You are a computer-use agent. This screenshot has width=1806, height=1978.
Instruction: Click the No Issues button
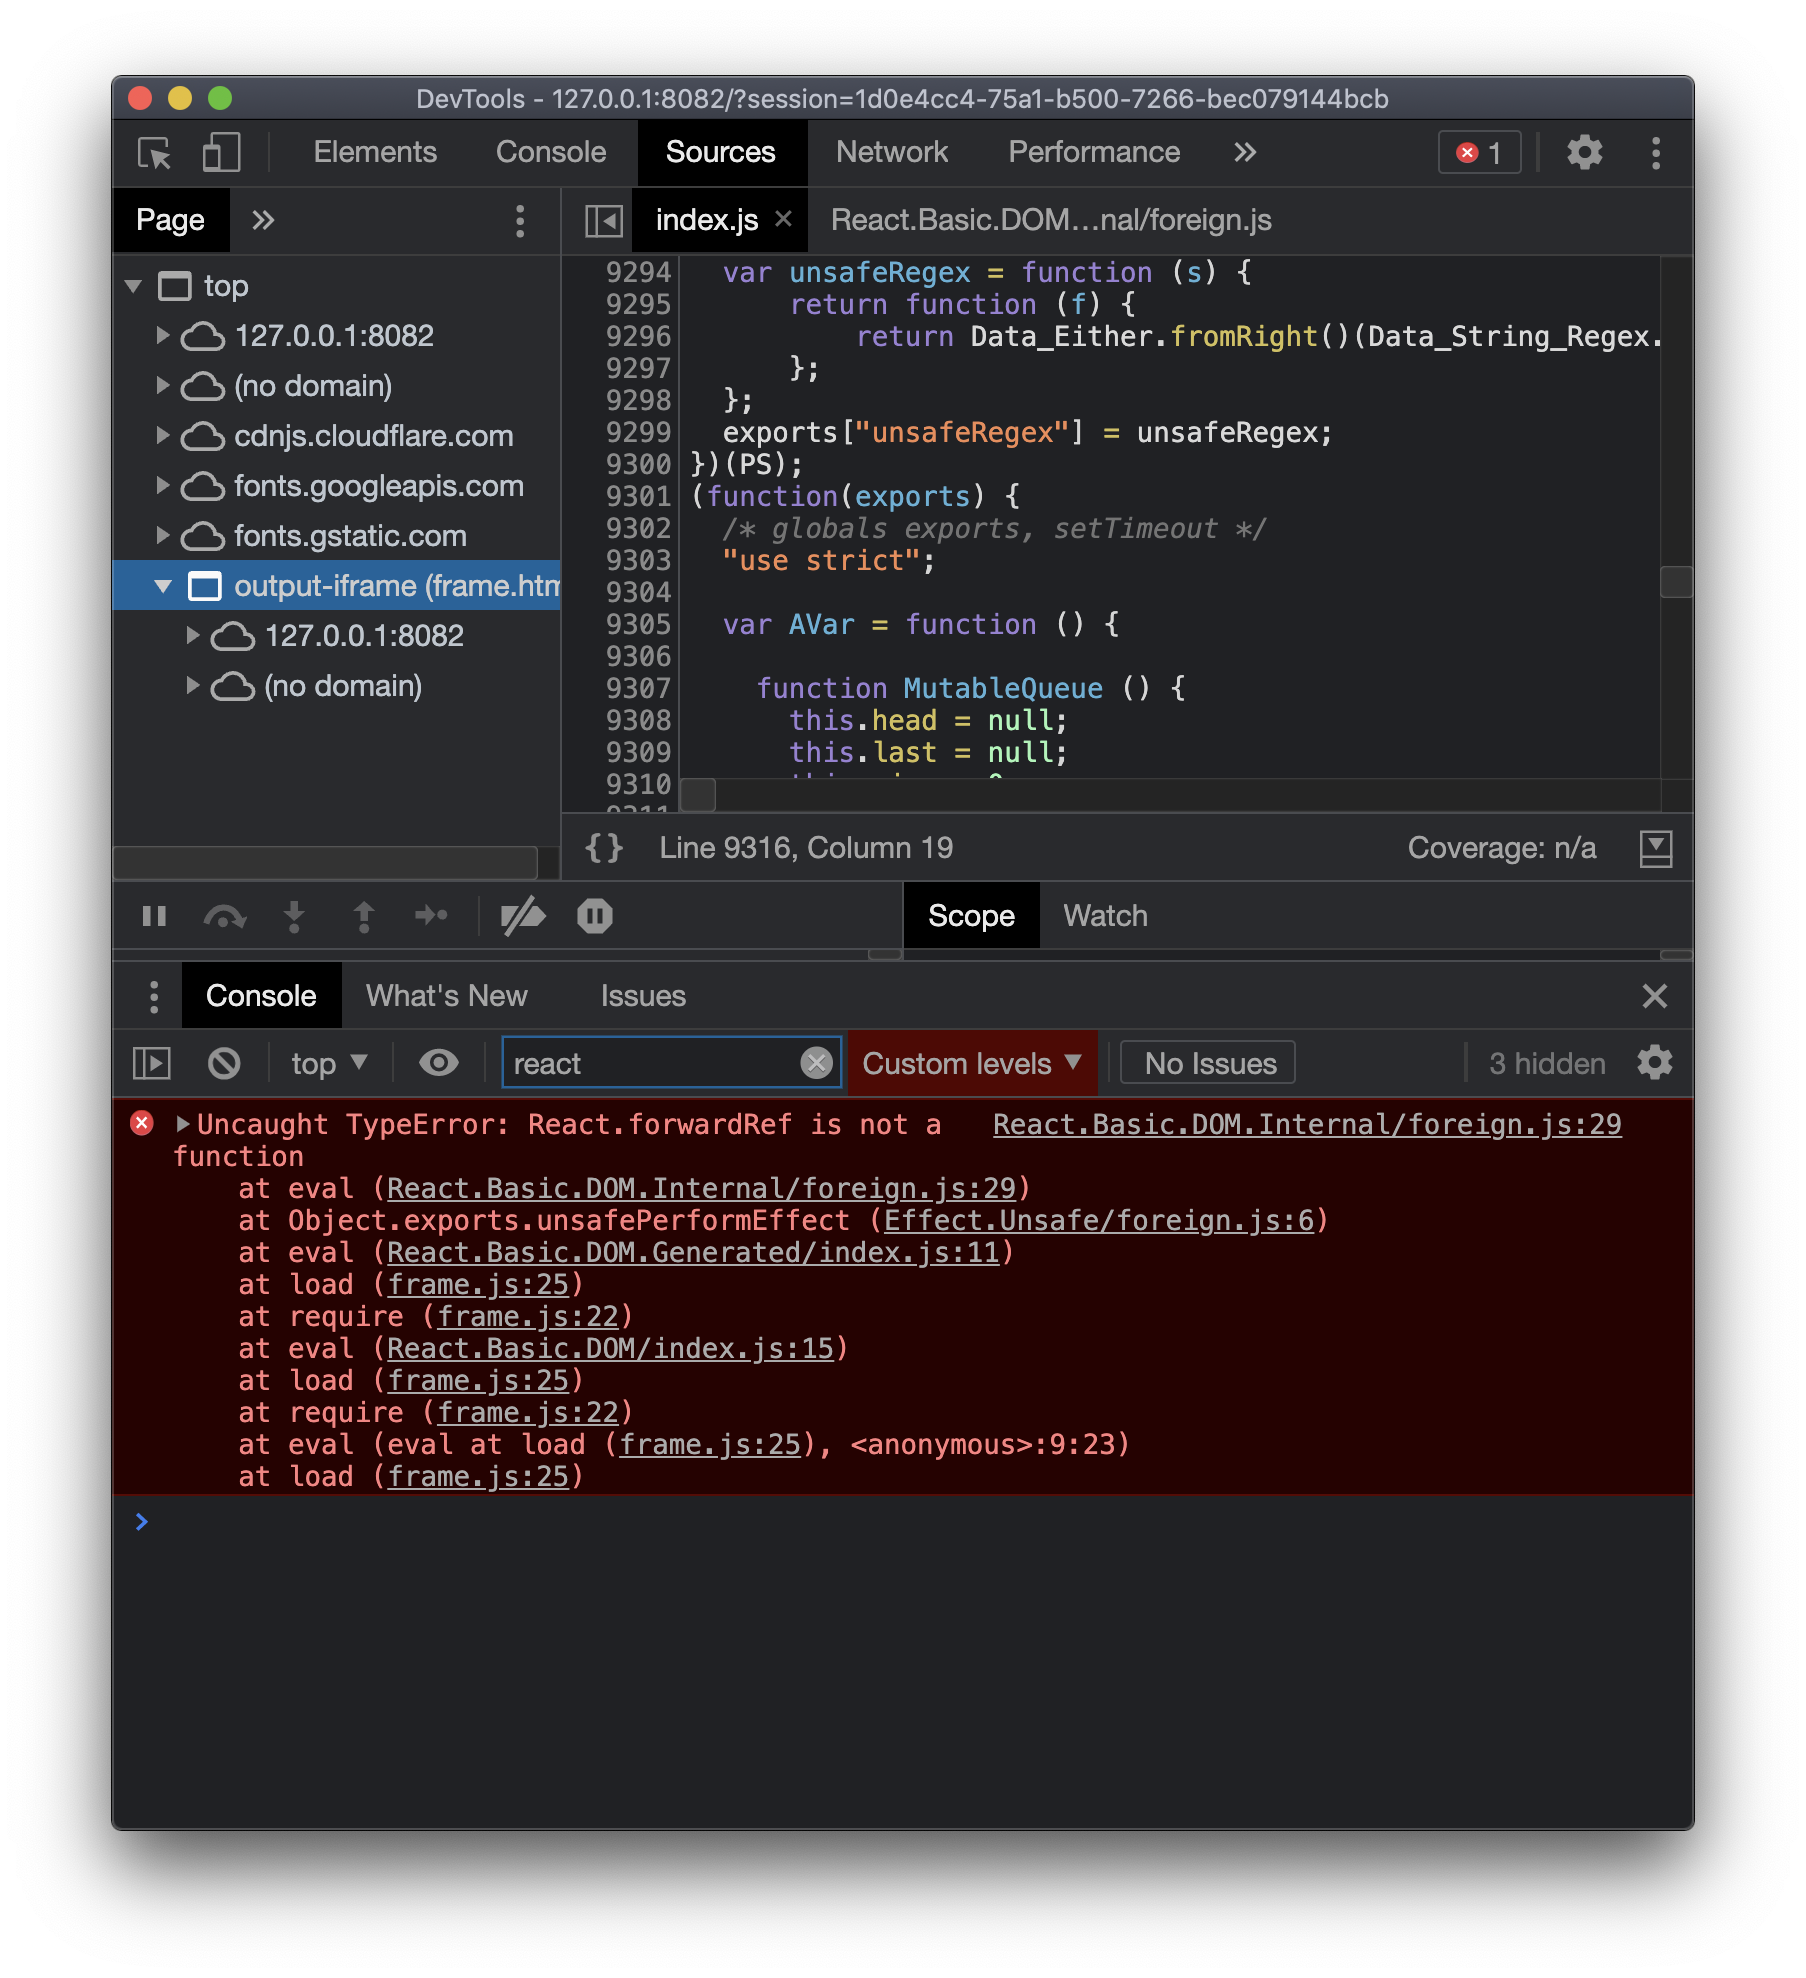point(1209,1063)
